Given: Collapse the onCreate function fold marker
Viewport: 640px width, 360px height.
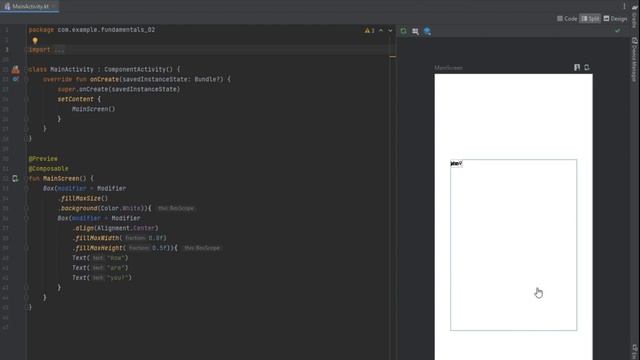Looking at the screenshot, I should coord(27,79).
